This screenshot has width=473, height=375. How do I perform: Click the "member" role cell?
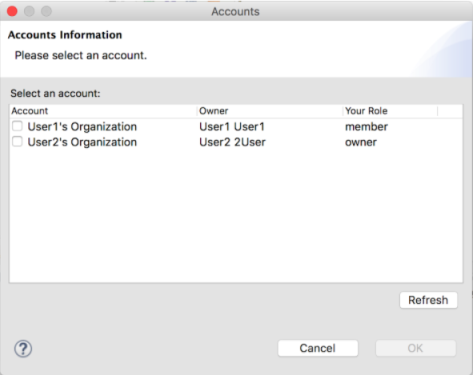[x=366, y=127]
